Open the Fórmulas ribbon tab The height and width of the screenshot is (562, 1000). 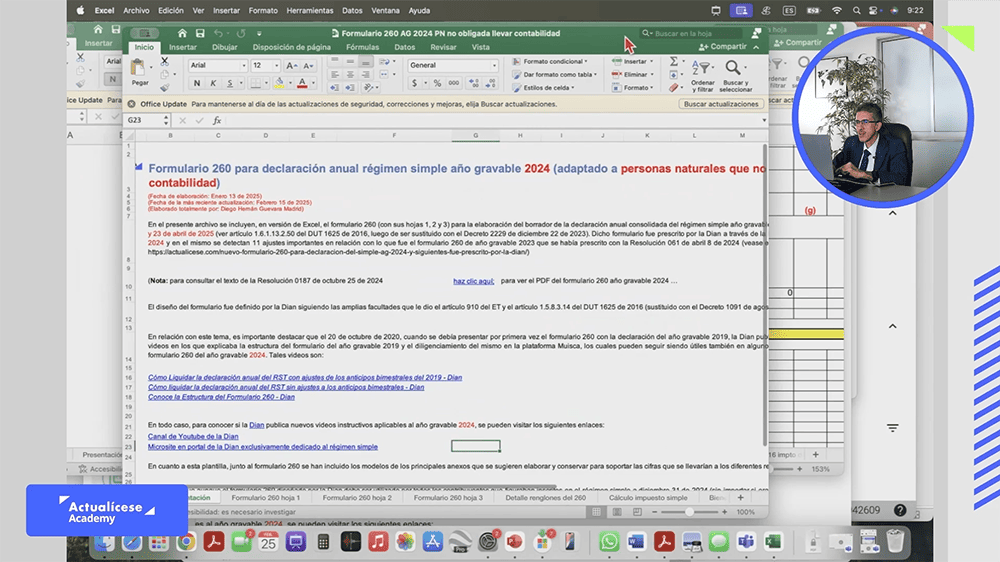point(362,47)
